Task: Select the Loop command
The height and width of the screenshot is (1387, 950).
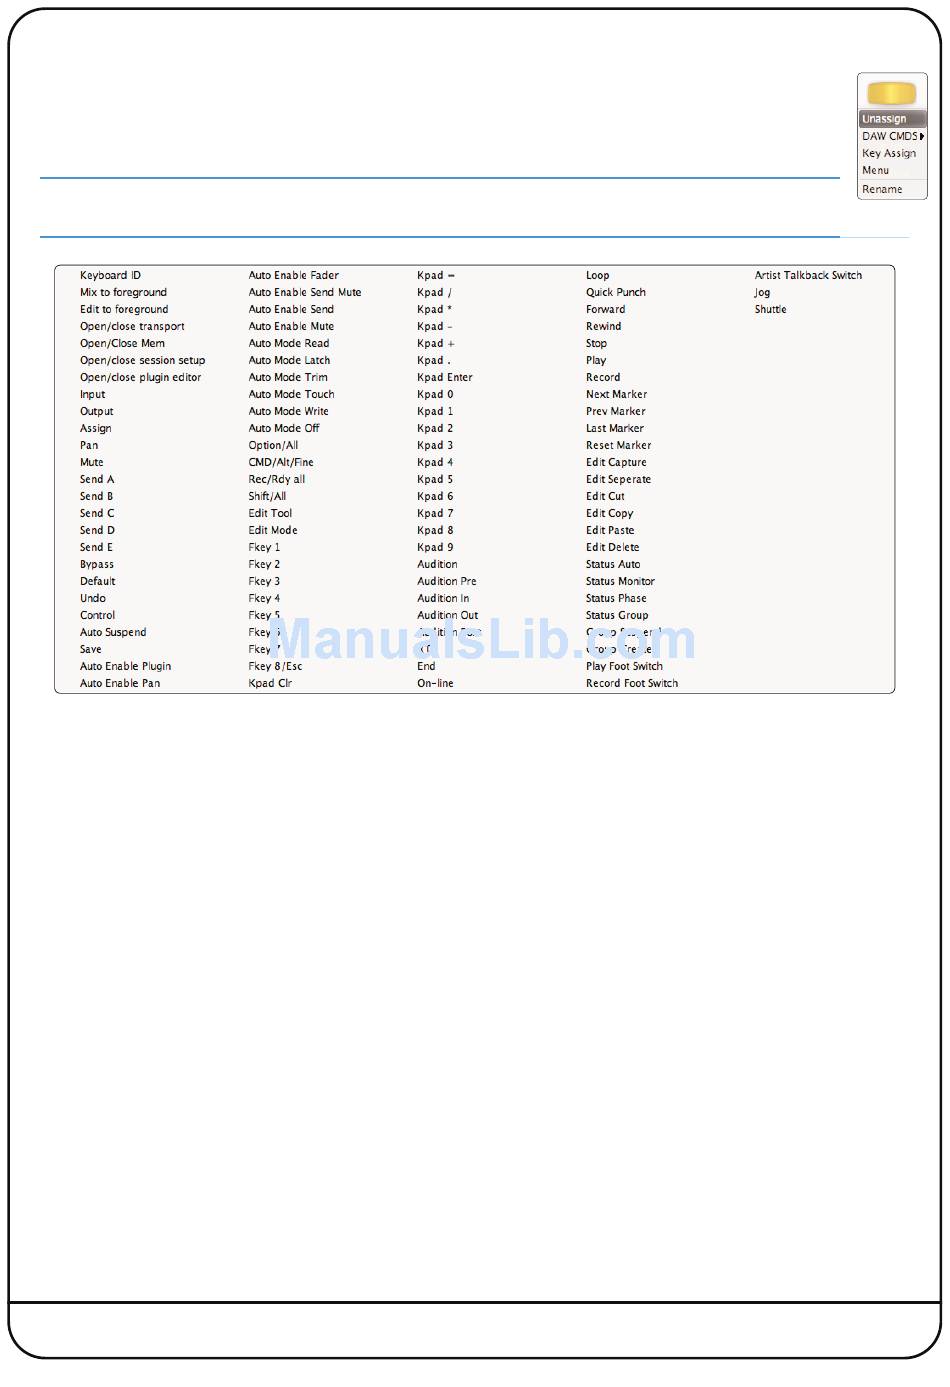Action: [x=597, y=275]
